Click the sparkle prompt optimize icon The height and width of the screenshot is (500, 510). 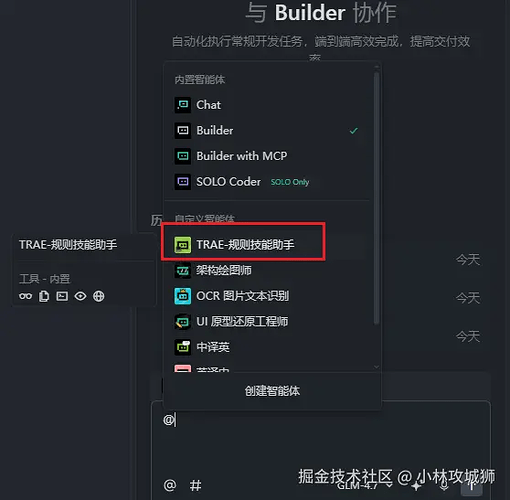(x=417, y=485)
